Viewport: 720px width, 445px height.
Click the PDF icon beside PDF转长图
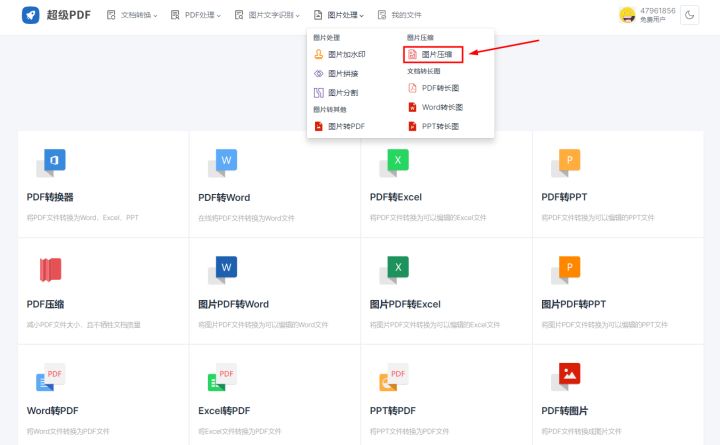[x=412, y=88]
